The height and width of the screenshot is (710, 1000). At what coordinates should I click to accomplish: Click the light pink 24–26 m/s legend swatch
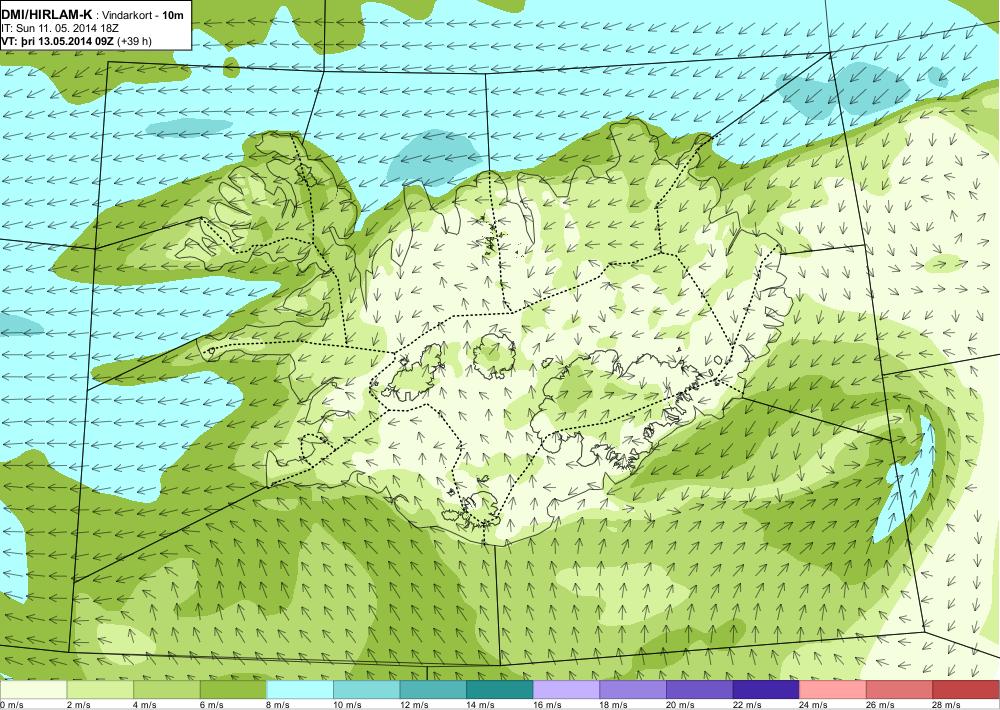click(x=833, y=690)
